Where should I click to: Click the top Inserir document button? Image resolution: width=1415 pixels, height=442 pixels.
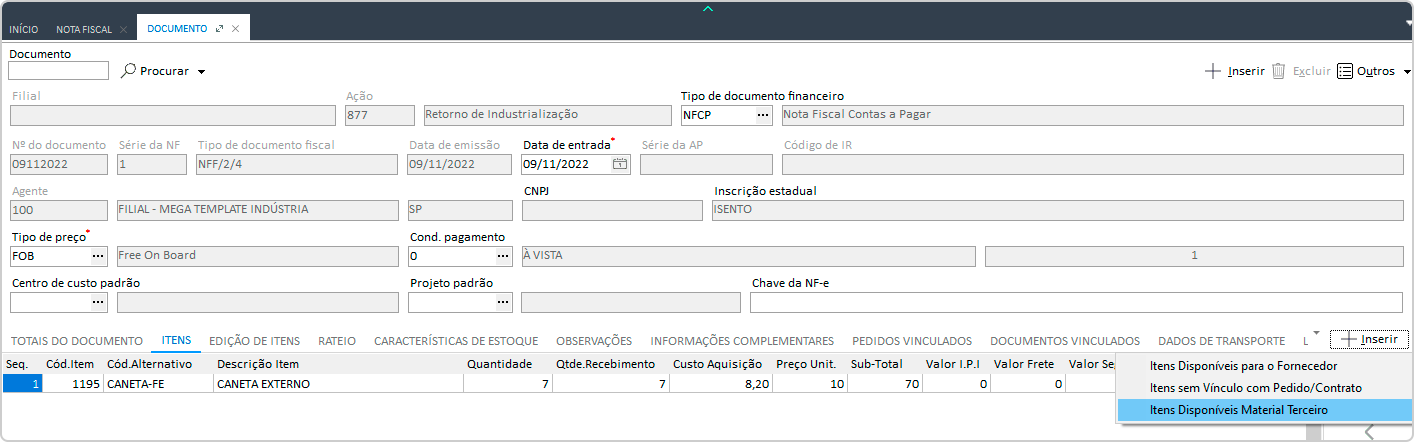pos(1235,71)
